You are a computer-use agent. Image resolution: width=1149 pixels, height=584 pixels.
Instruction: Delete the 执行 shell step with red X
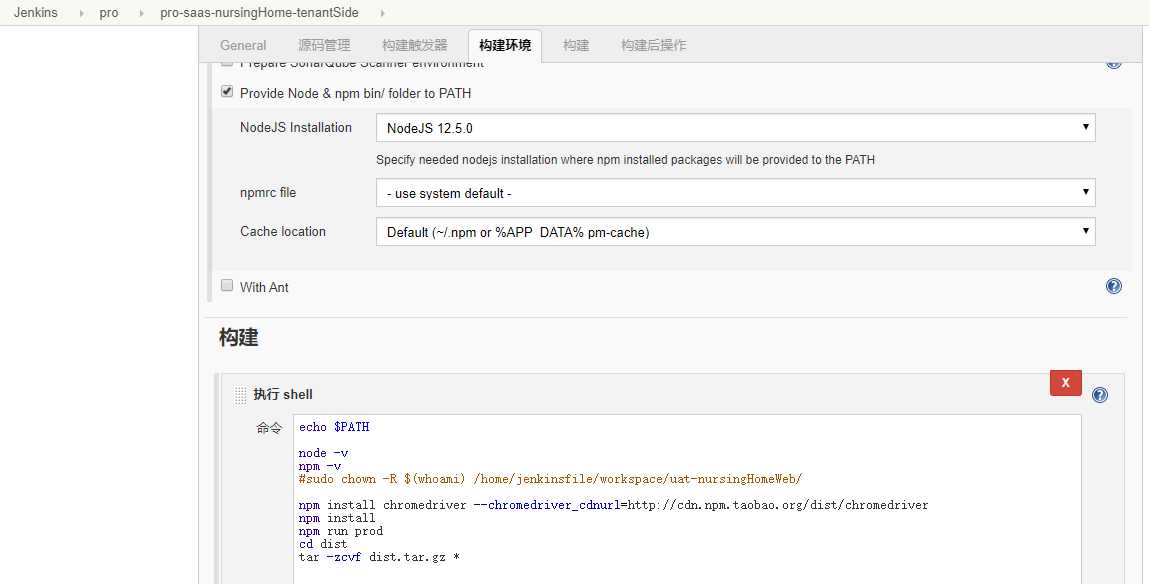pos(1065,383)
